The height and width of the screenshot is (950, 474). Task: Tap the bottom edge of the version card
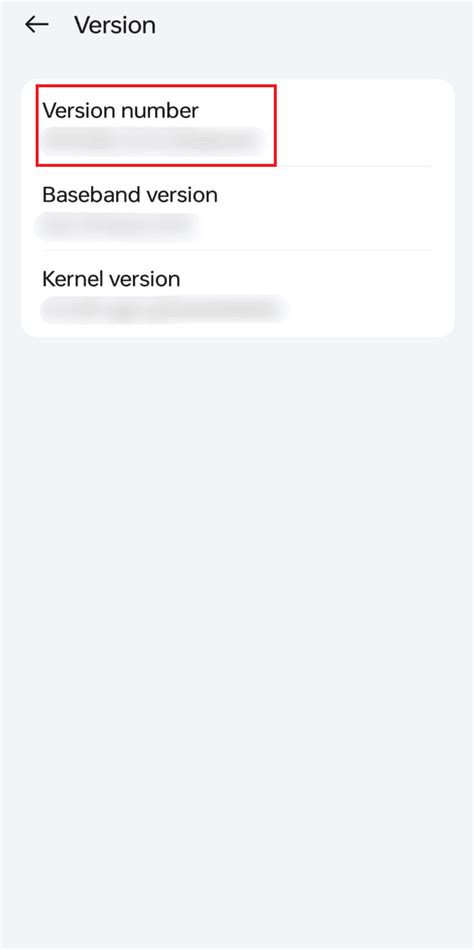click(238, 336)
